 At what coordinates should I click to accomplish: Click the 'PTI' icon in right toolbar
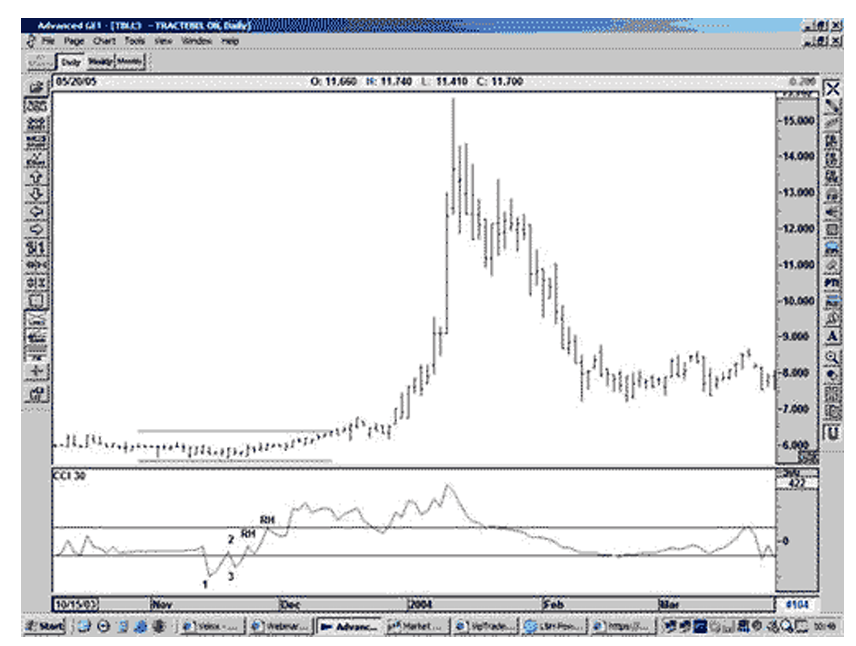[x=832, y=283]
